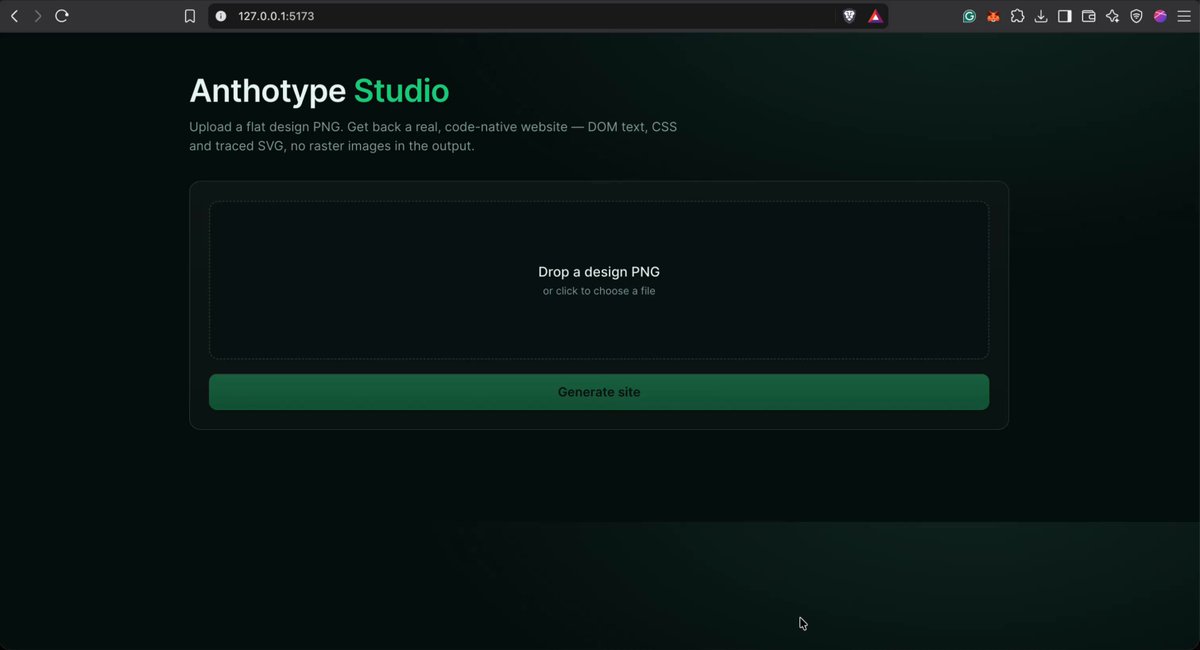The height and width of the screenshot is (650, 1200).
Task: Choose a file in the PNG drop zone
Action: (599, 280)
